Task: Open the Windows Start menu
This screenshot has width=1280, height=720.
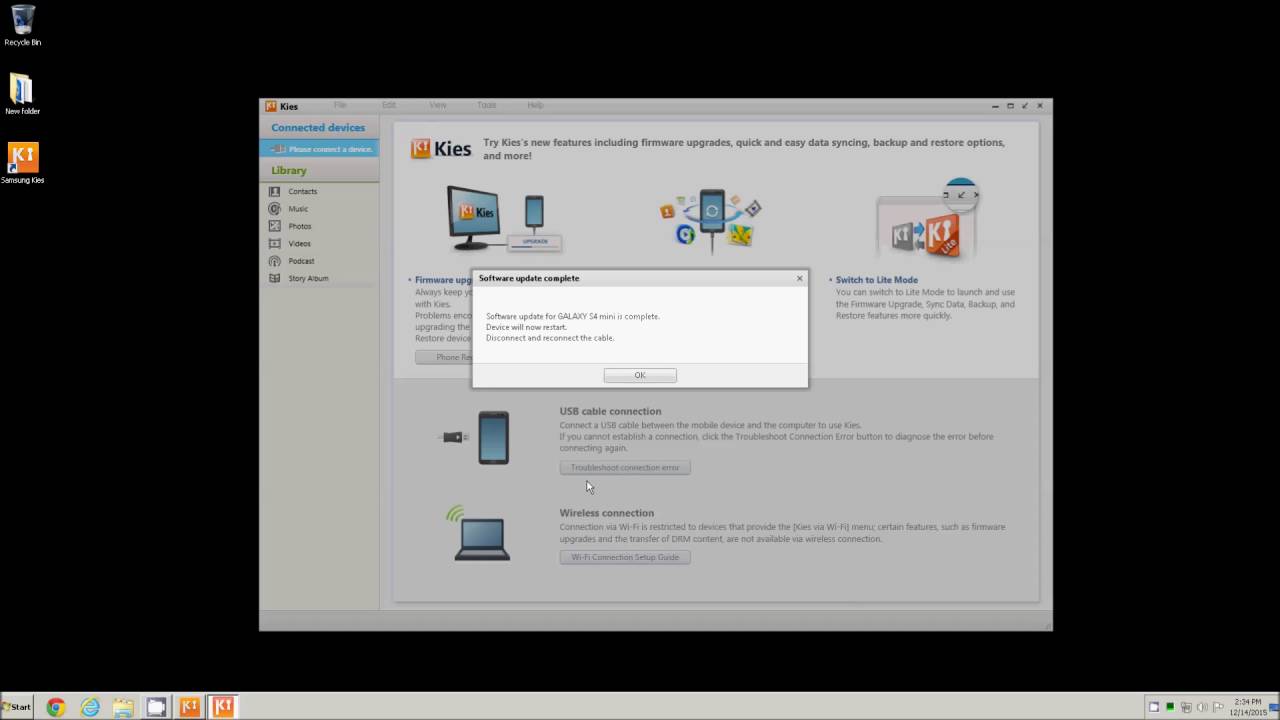Action: (17, 706)
